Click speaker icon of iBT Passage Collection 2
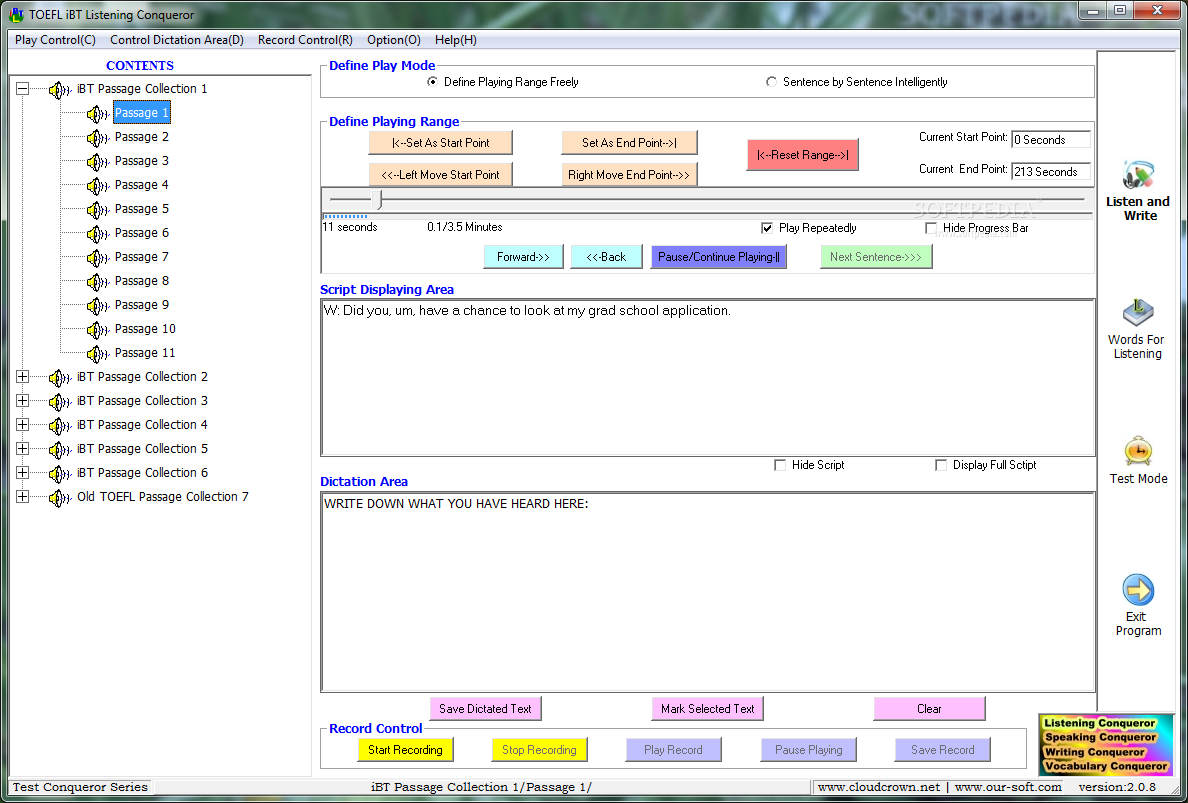Viewport: 1188px width, 803px height. point(60,377)
